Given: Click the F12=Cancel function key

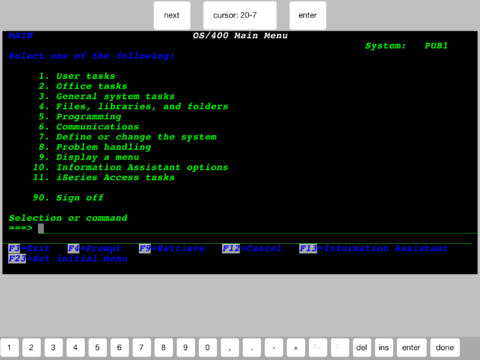Looking at the screenshot, I should (x=252, y=248).
